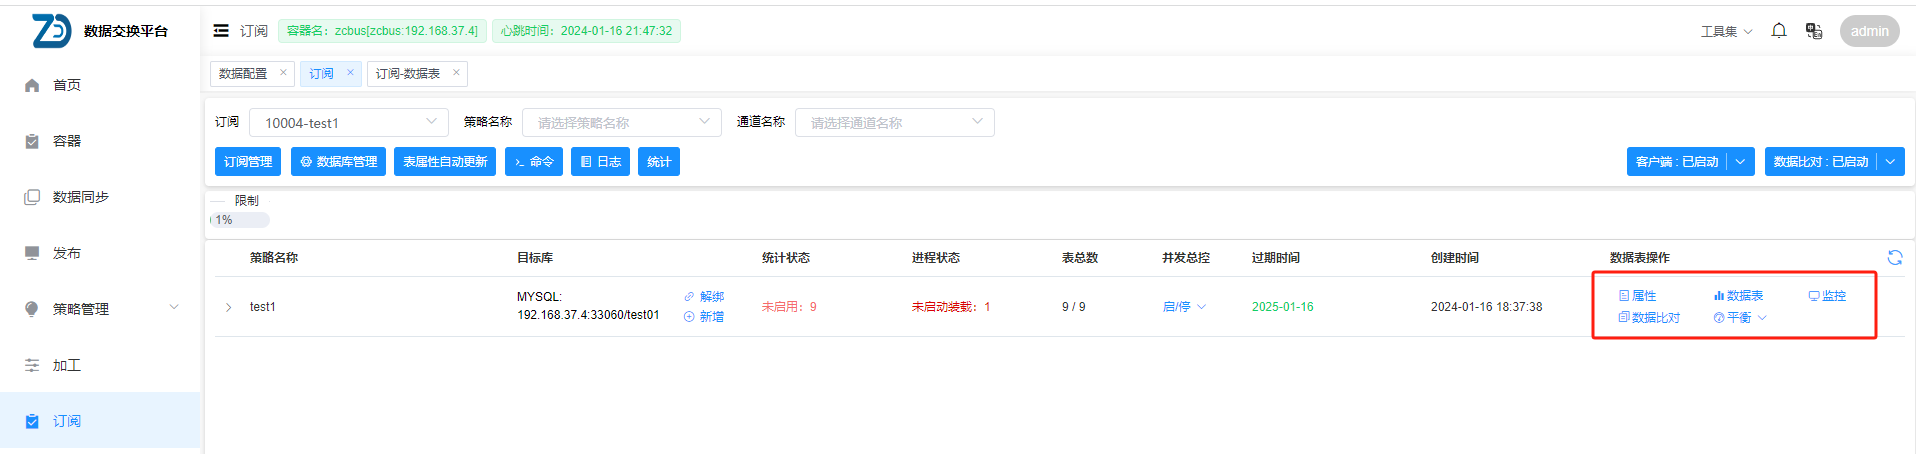Open the 策略名称 select box
Viewport: 1916px width, 454px height.
click(x=621, y=122)
